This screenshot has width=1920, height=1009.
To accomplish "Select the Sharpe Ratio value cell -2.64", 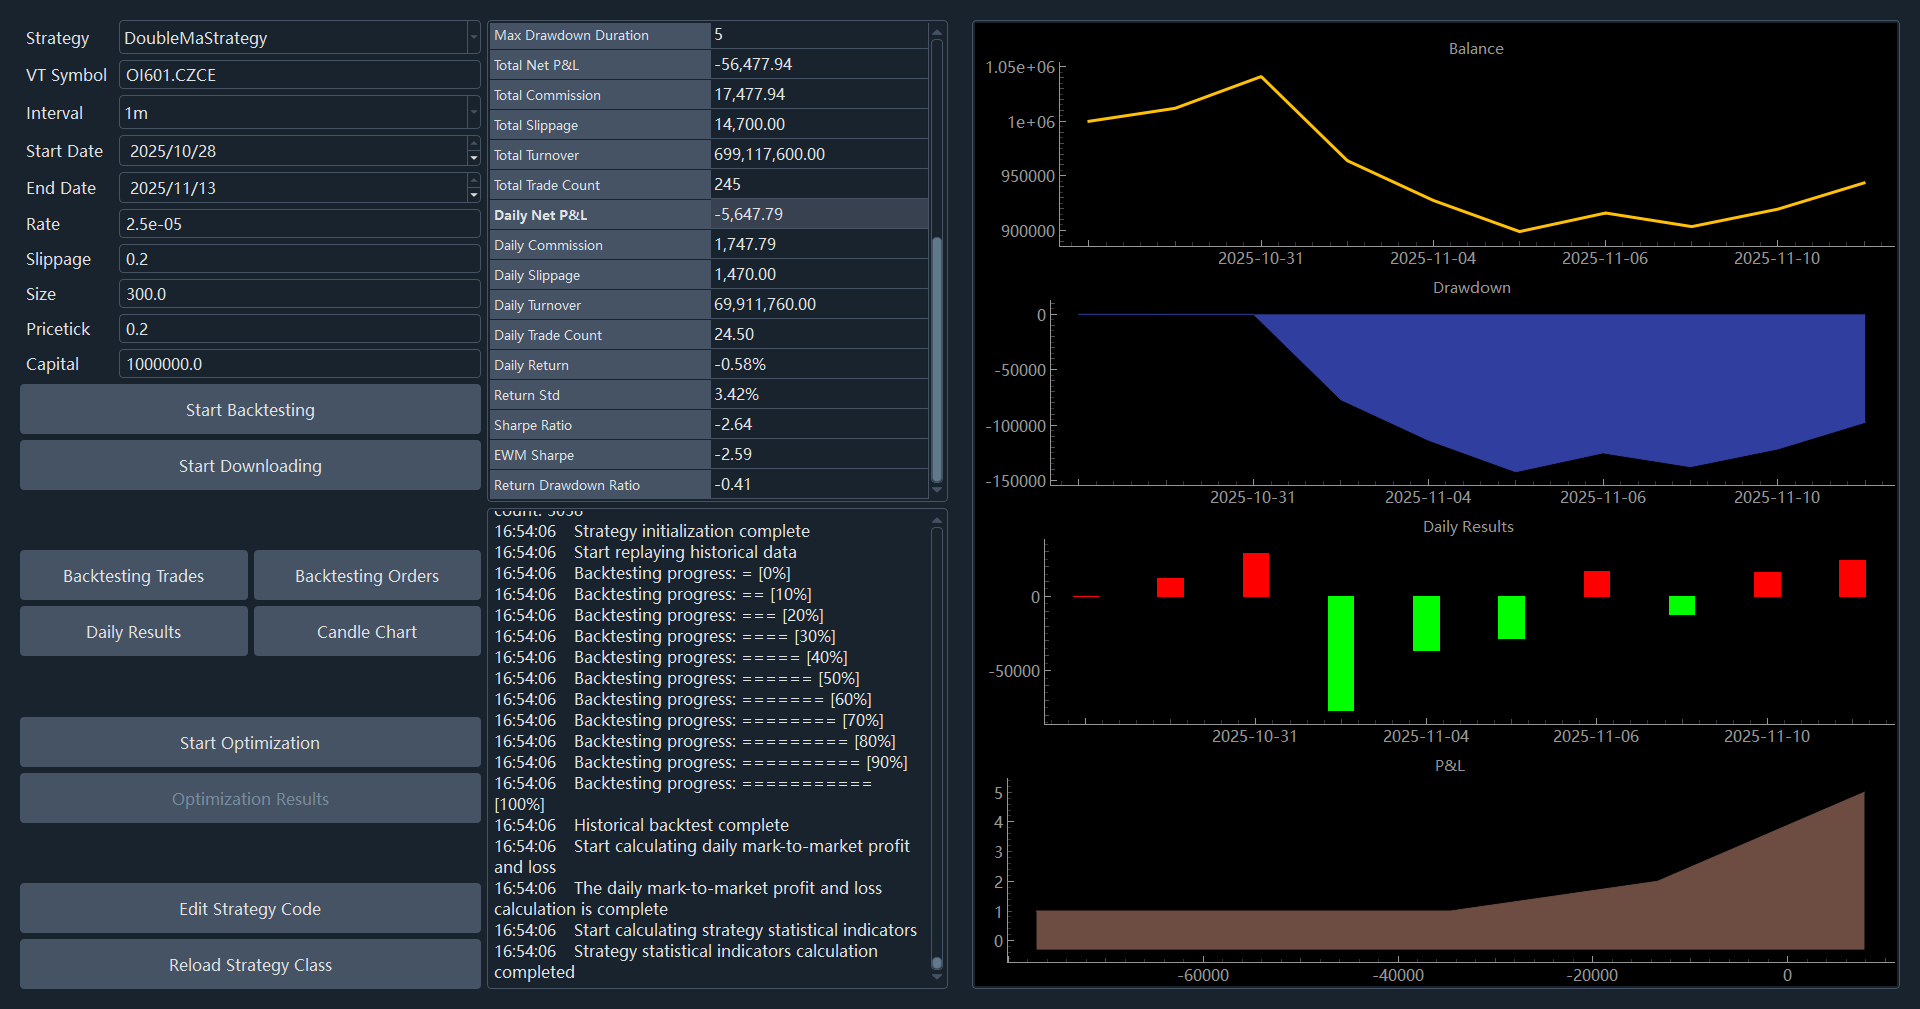I will point(818,424).
